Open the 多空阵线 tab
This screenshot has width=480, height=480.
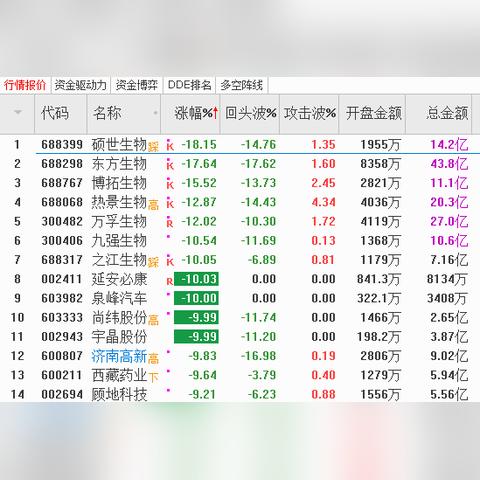[242, 85]
